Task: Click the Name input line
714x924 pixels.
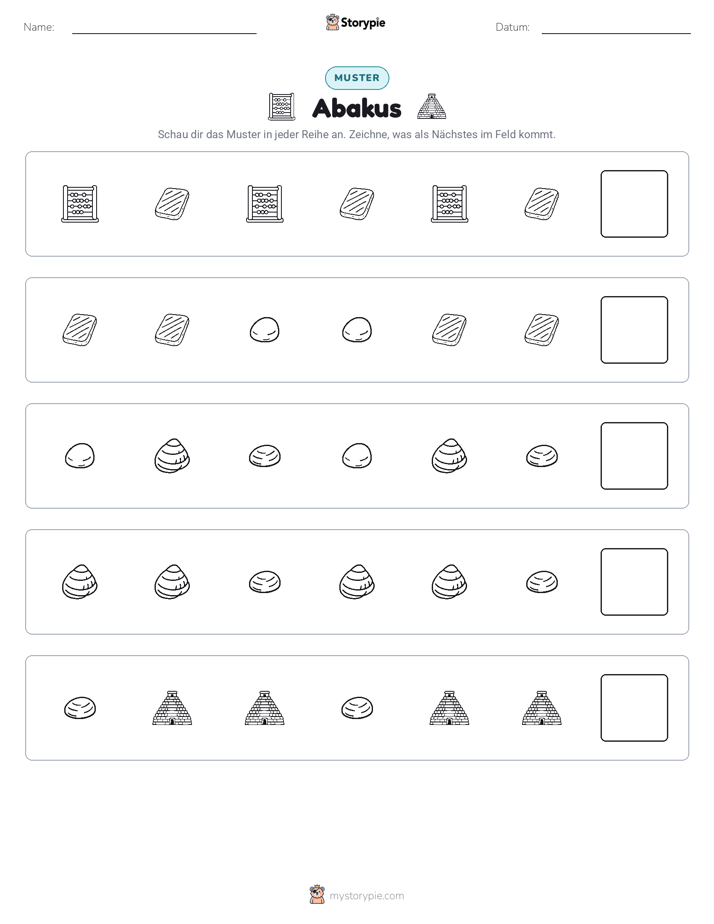Action: point(164,27)
